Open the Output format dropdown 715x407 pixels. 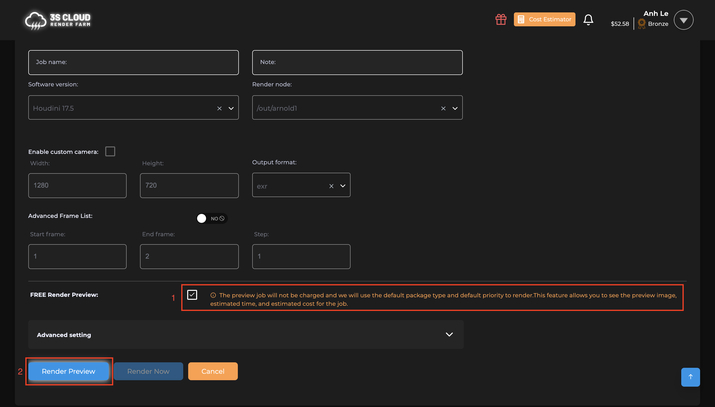coord(343,186)
